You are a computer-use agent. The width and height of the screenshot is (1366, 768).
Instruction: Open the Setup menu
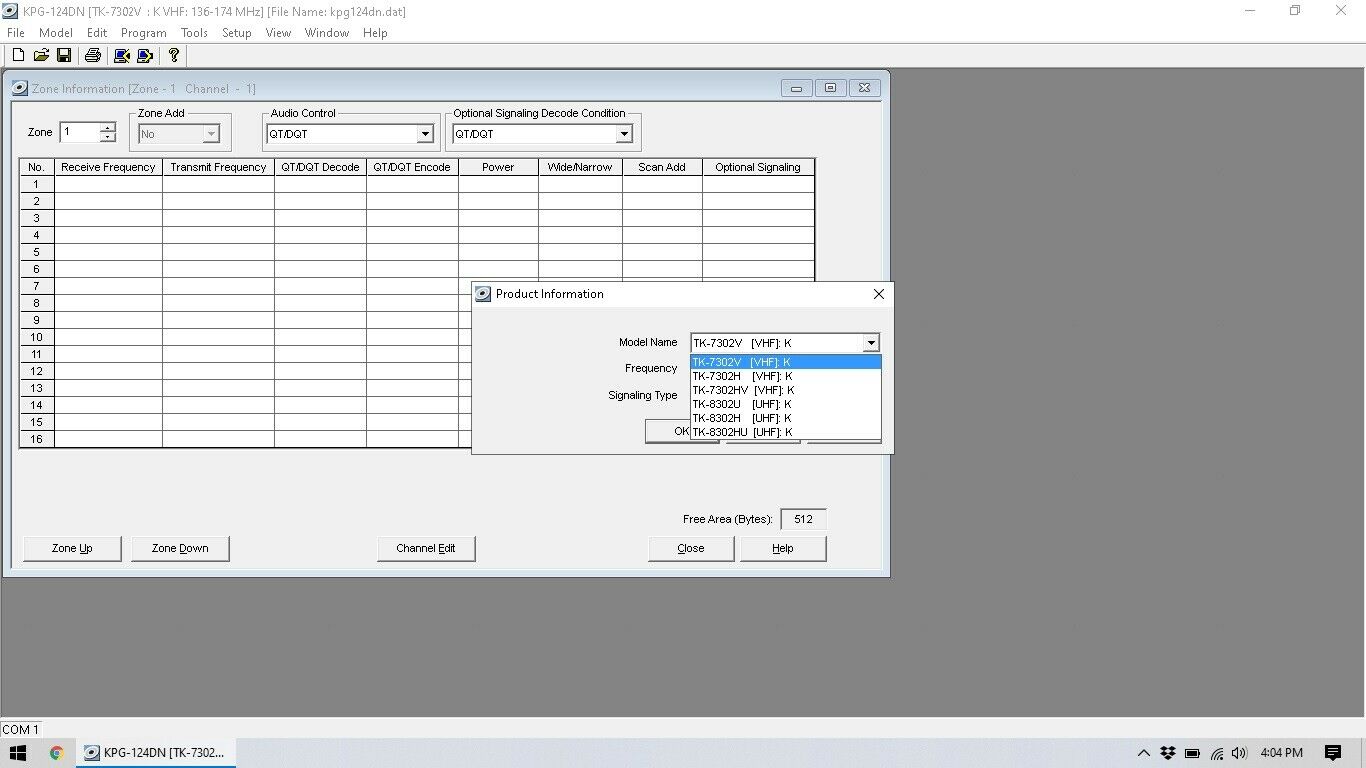click(x=237, y=33)
